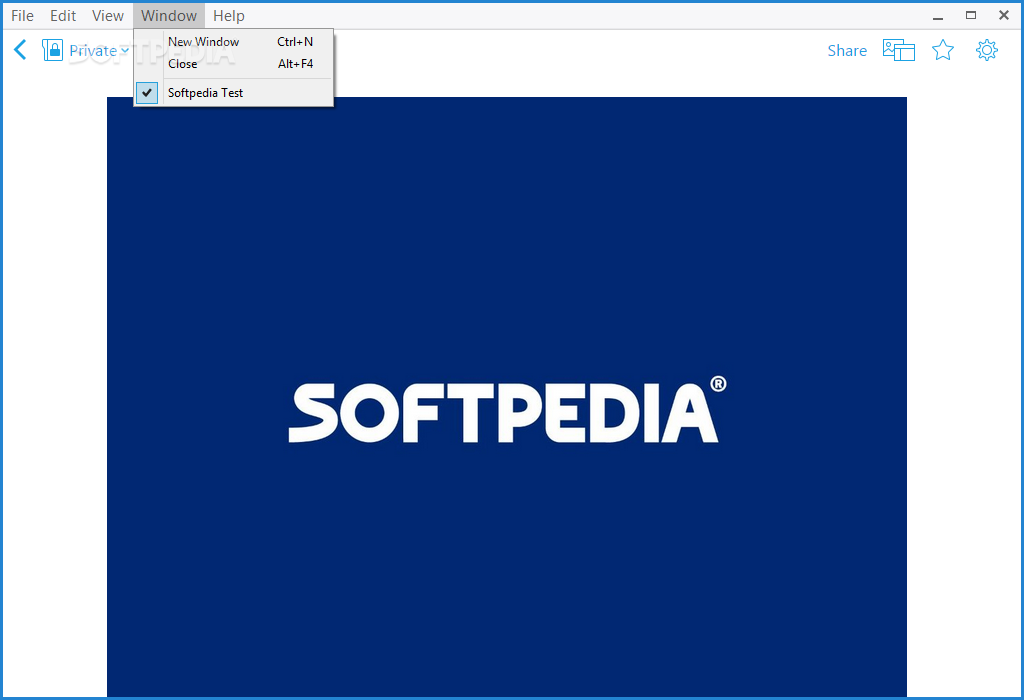Close the open Window menu
This screenshot has width=1024, height=700.
pyautogui.click(x=168, y=15)
